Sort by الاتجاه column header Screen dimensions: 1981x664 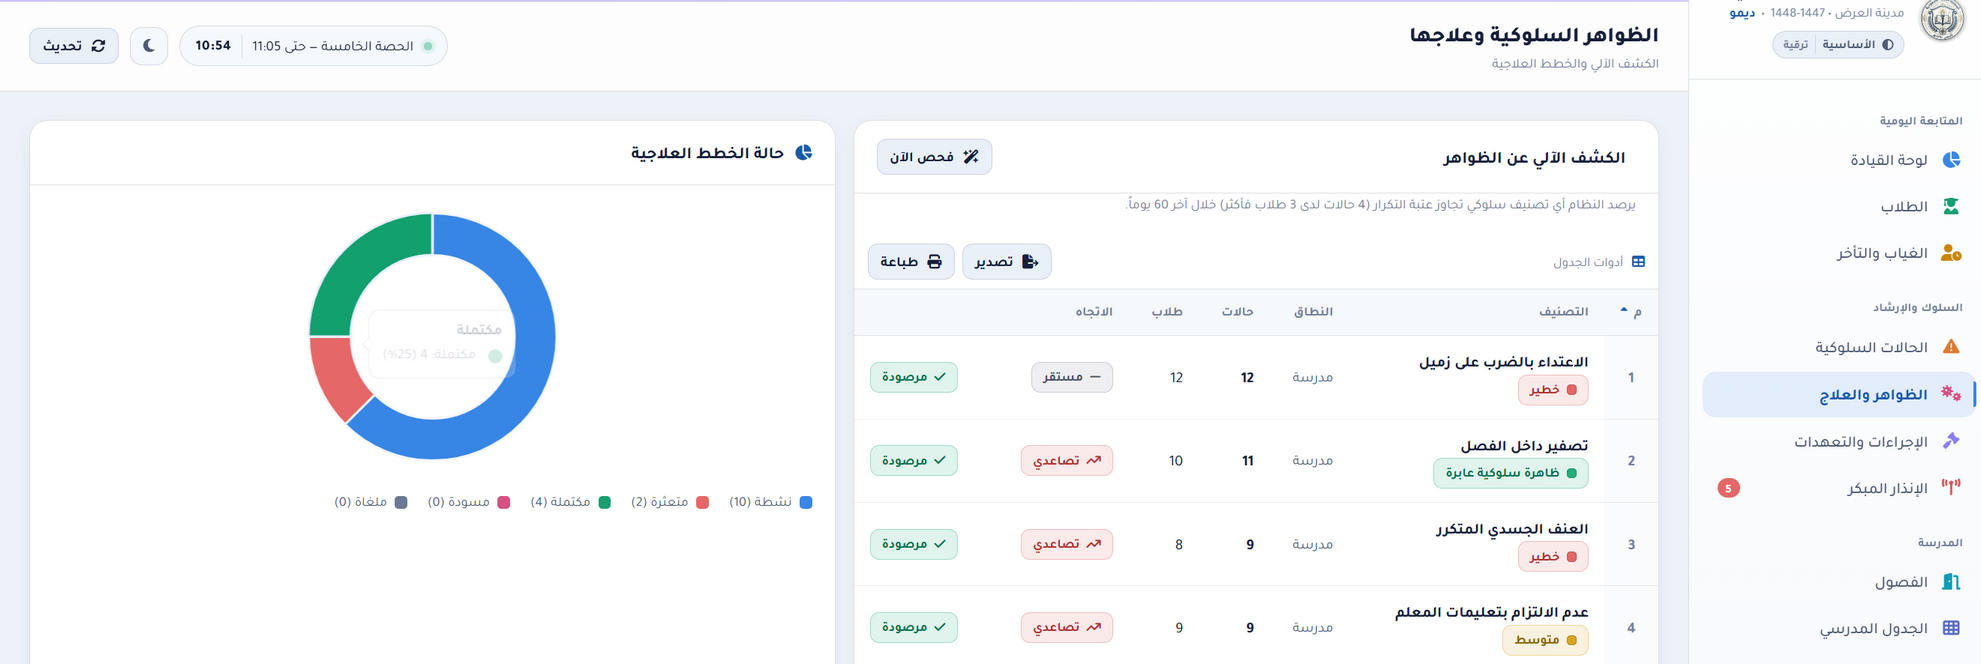pos(1094,312)
